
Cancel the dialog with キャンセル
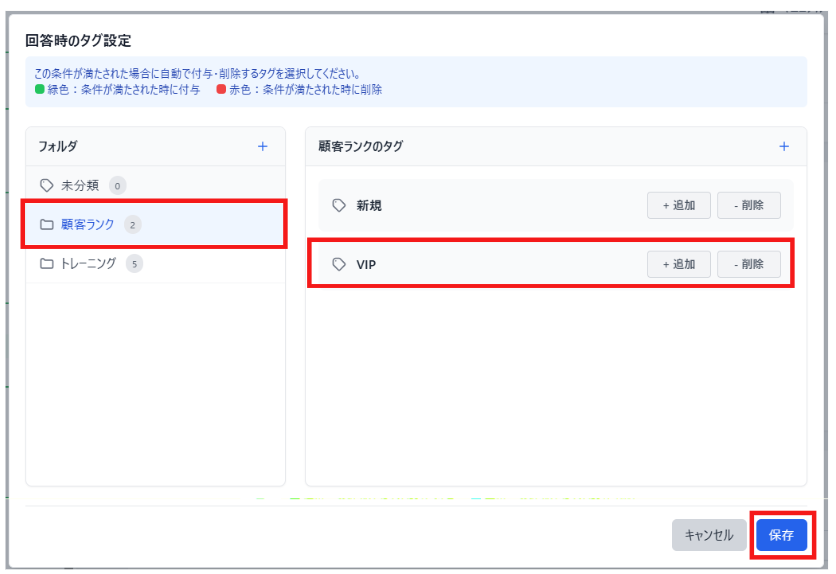709,535
